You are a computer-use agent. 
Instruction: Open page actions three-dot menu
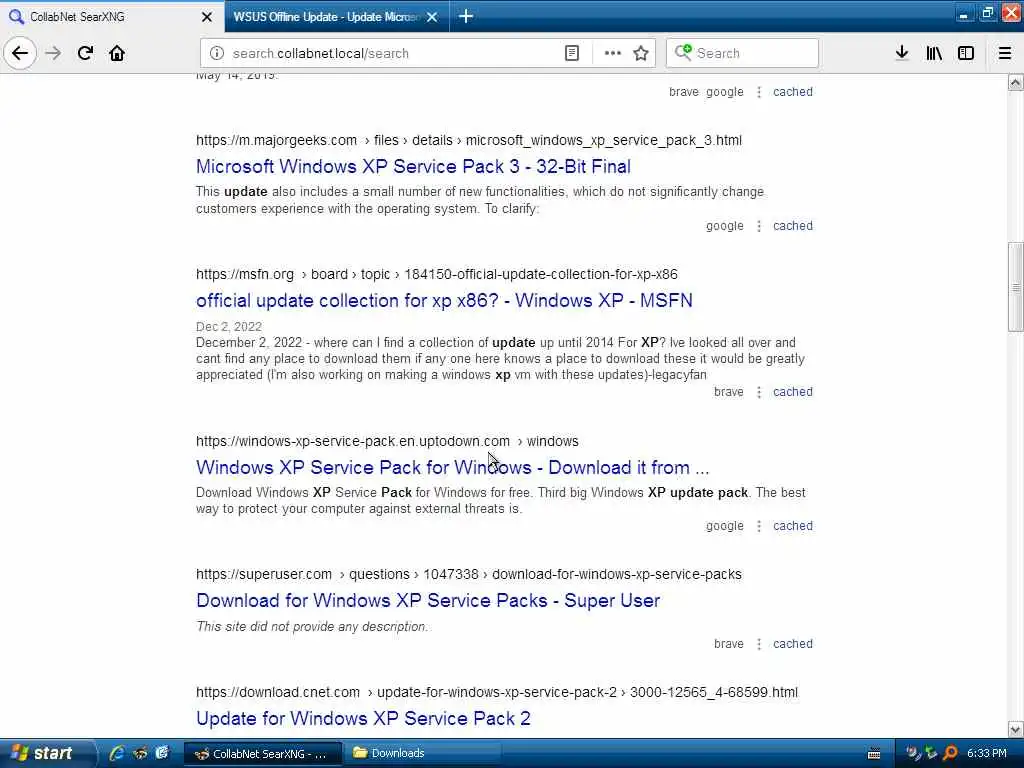[x=613, y=53]
